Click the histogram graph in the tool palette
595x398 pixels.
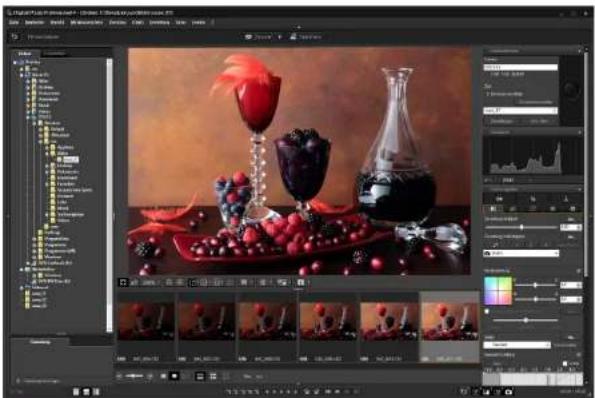coord(532,156)
